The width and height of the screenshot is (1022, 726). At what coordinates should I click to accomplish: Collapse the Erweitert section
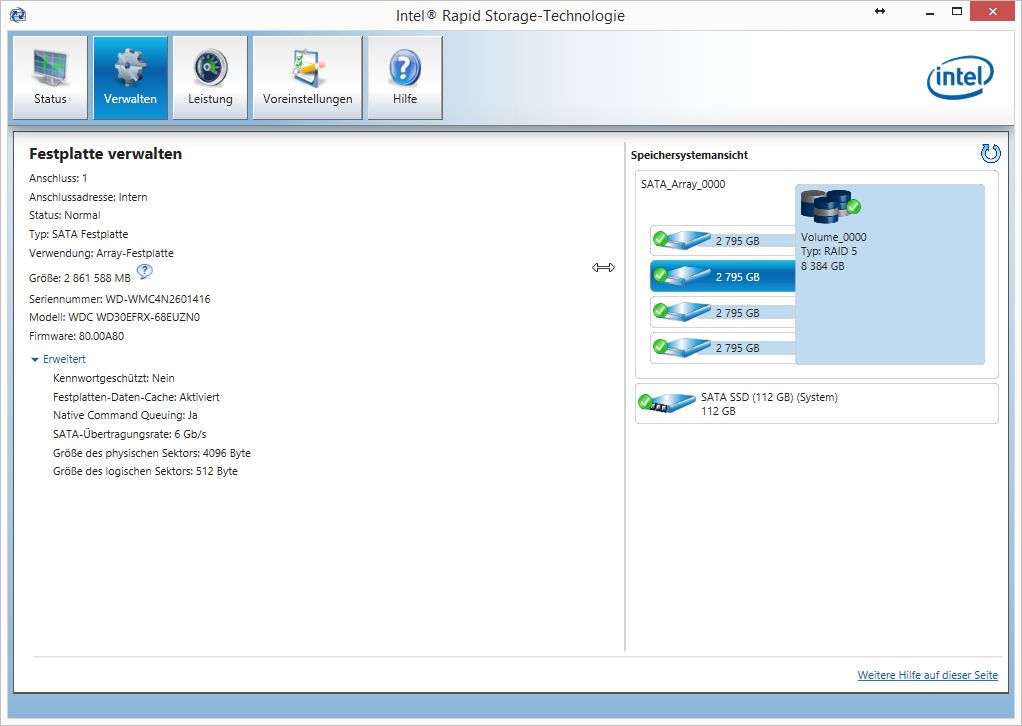click(58, 359)
